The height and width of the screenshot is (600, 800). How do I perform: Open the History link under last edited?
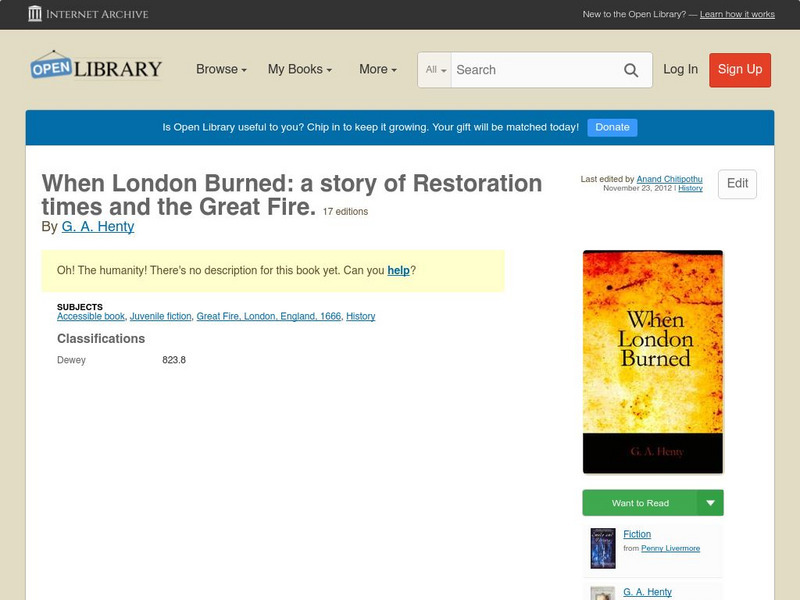pos(690,188)
